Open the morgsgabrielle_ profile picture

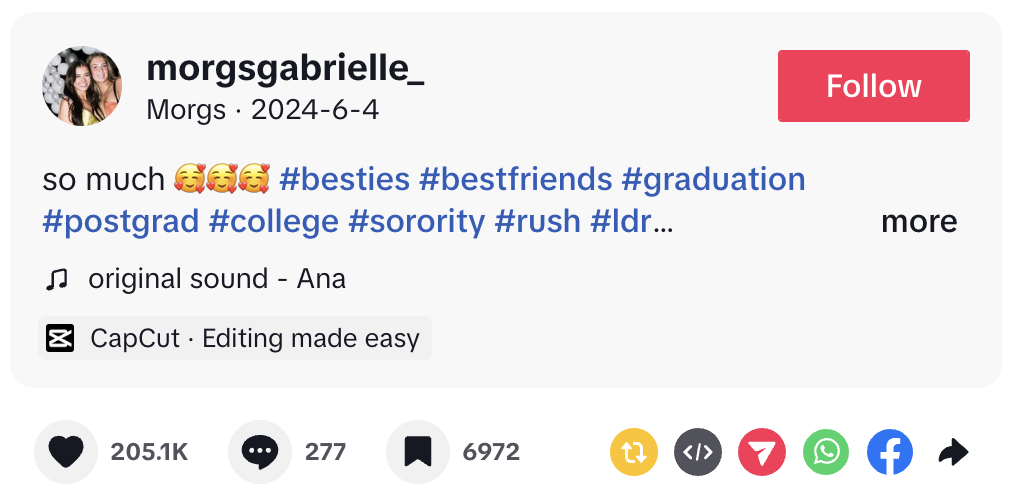[x=82, y=86]
